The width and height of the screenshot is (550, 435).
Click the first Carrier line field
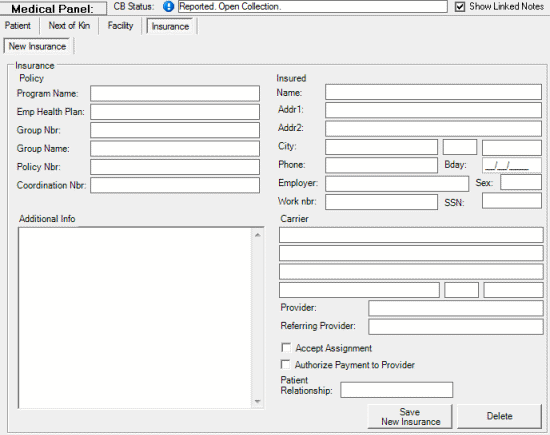pyautogui.click(x=411, y=235)
